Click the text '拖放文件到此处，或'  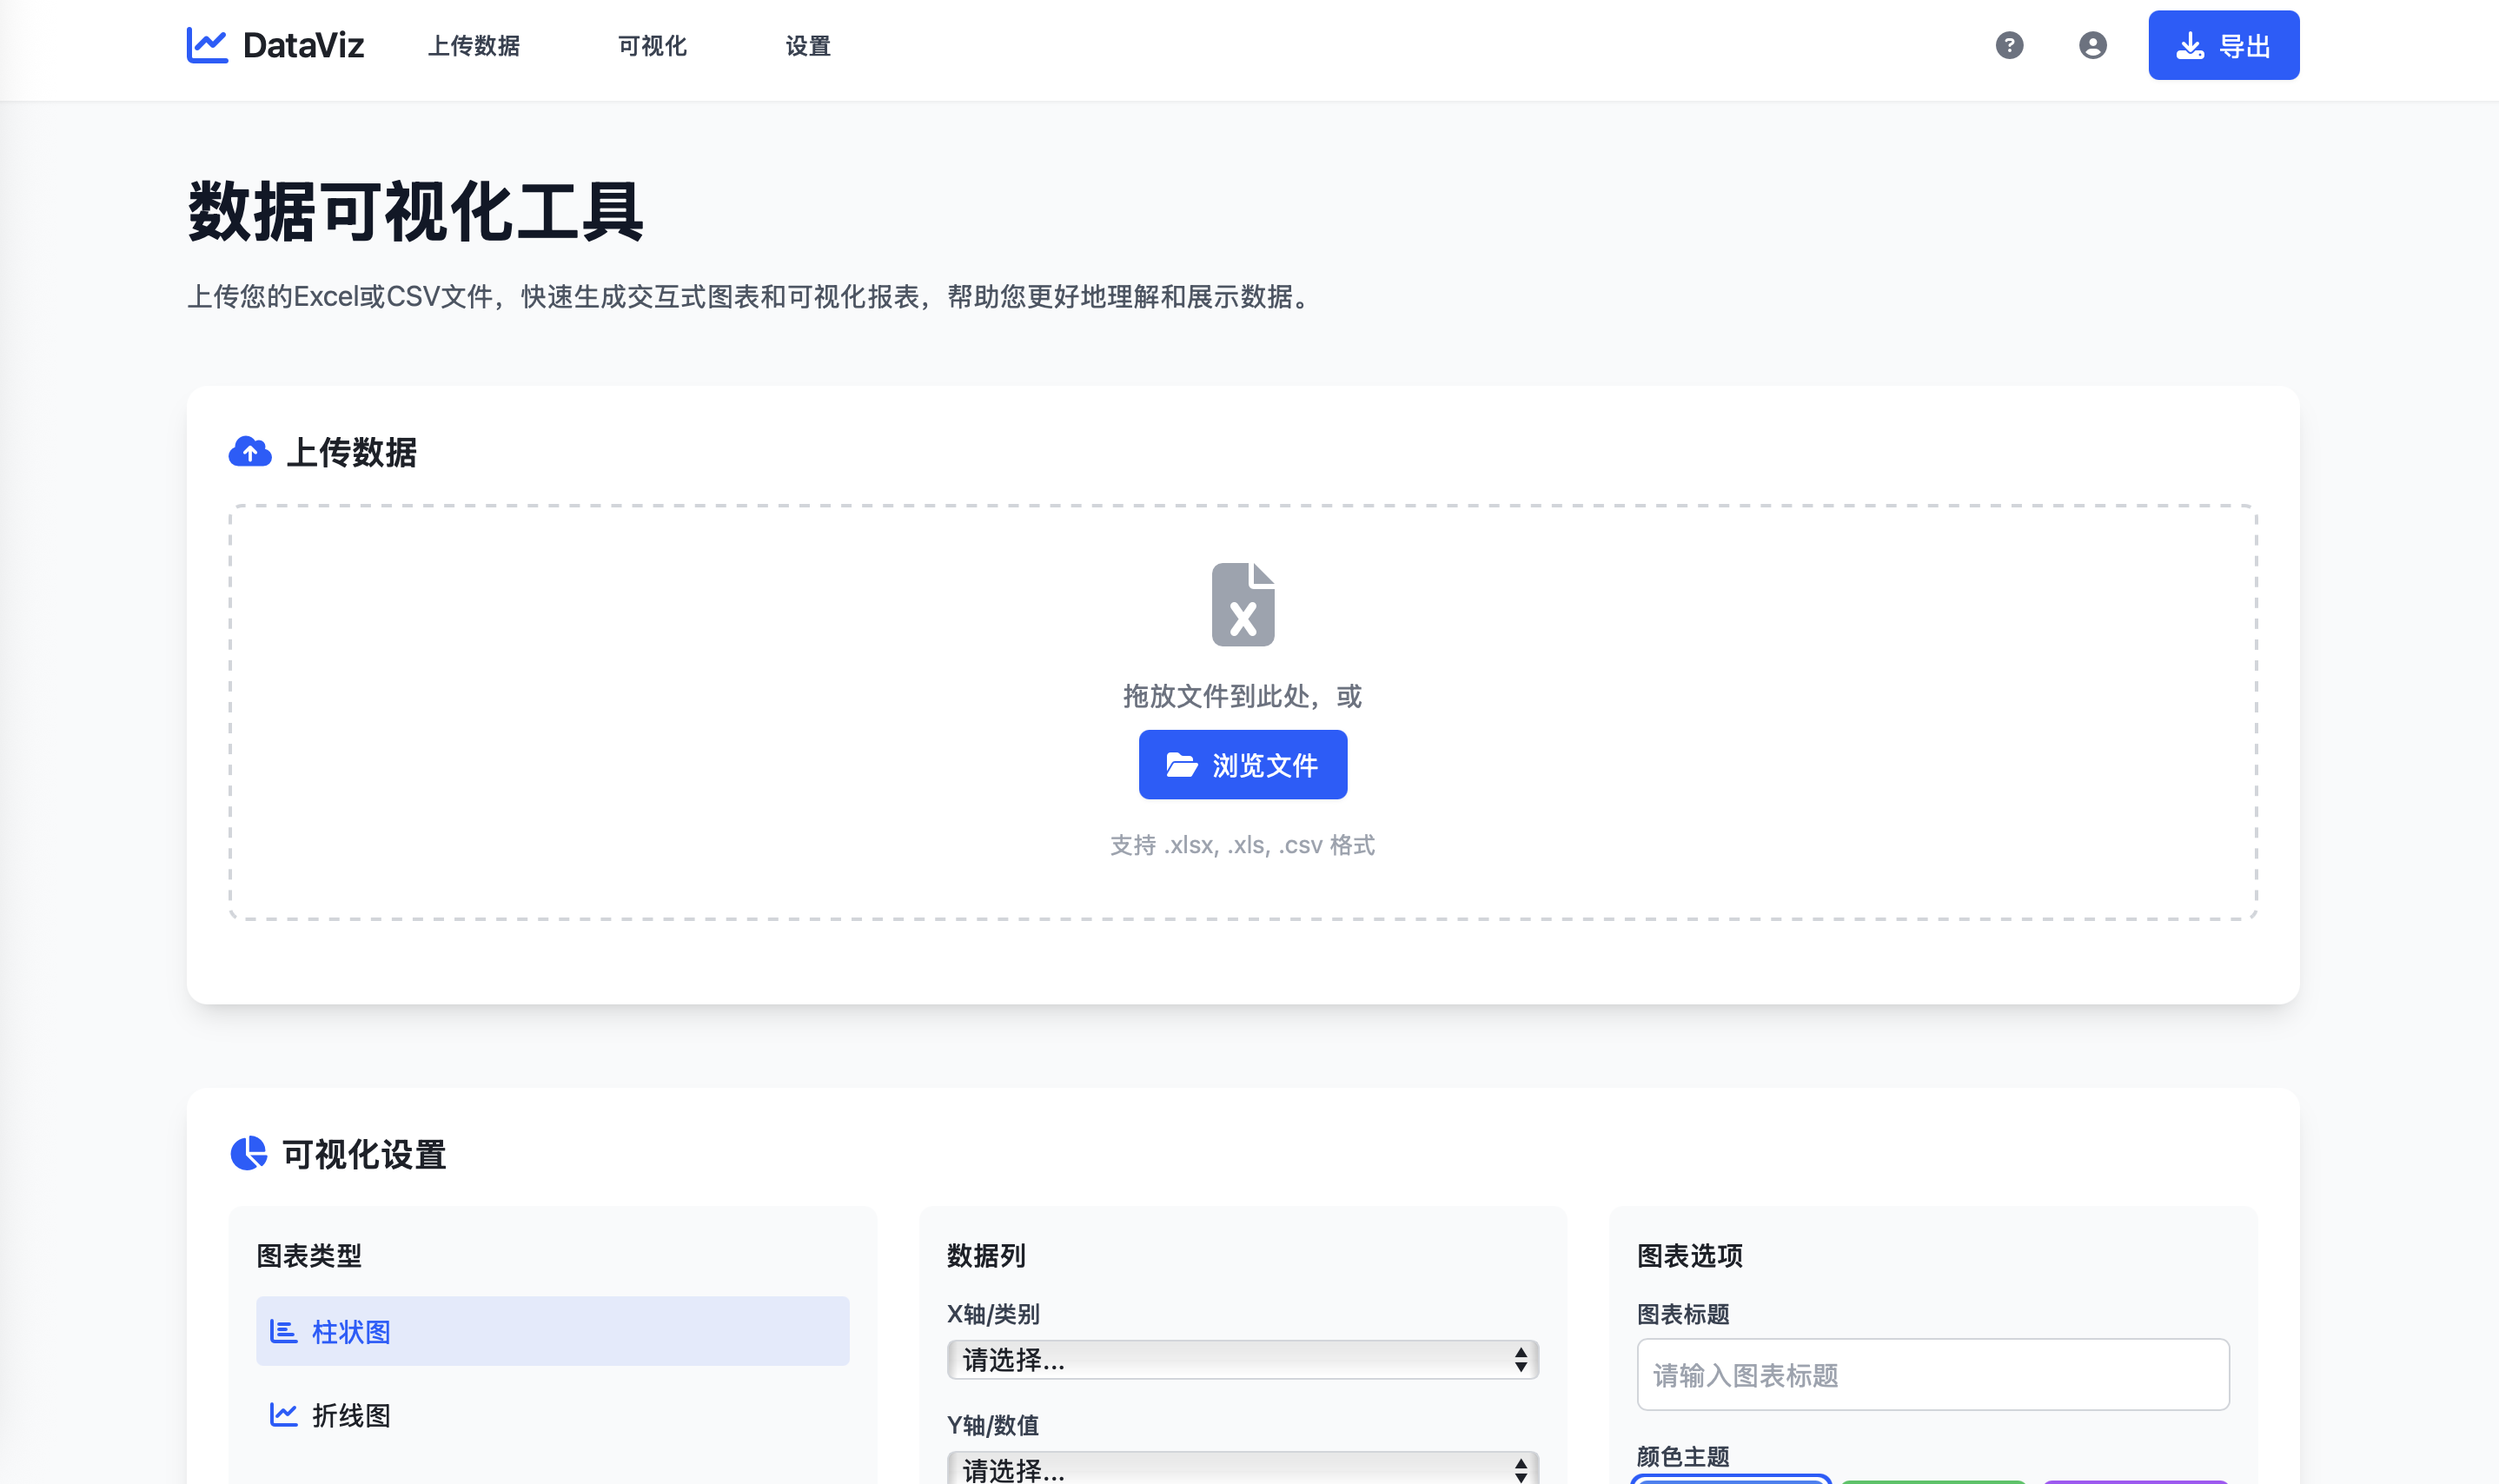click(x=1242, y=696)
